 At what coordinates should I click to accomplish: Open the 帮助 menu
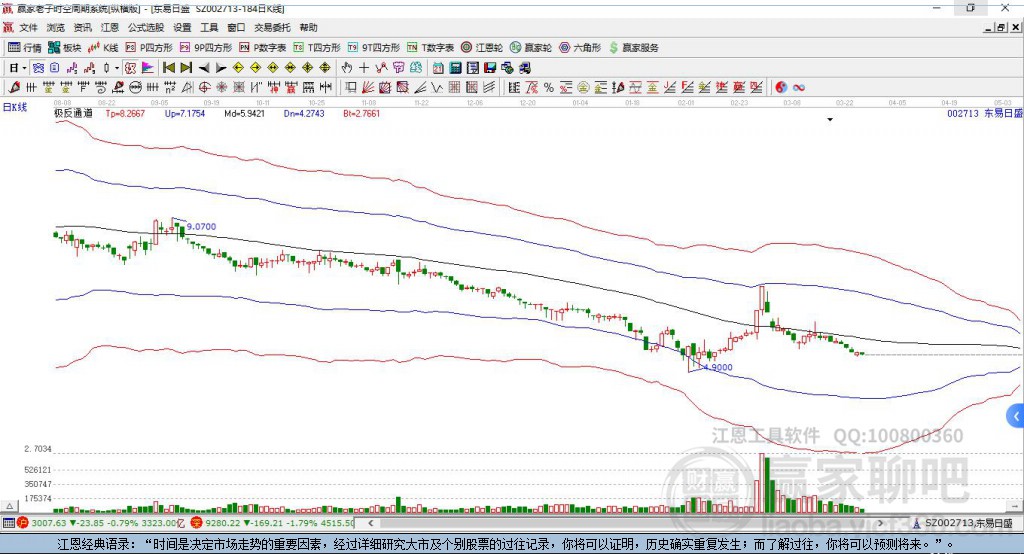click(x=308, y=27)
